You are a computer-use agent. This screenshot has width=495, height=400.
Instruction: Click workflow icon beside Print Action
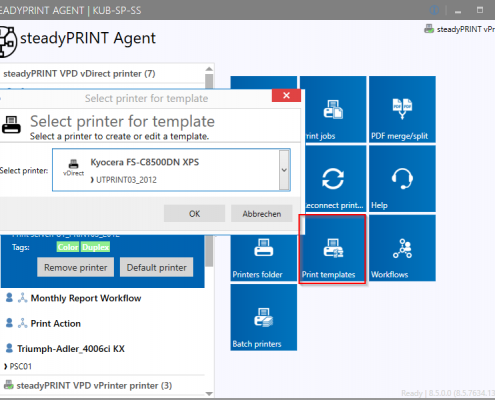click(22, 323)
